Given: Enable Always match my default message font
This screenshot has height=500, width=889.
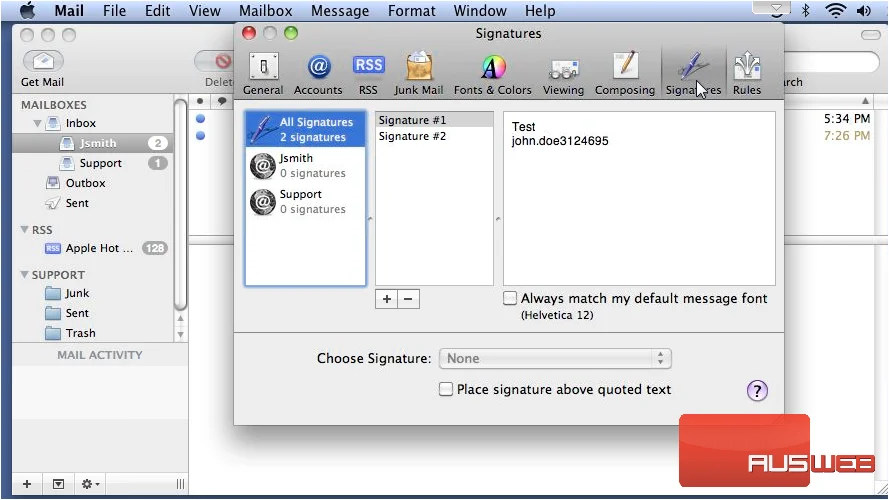Looking at the screenshot, I should (x=510, y=298).
